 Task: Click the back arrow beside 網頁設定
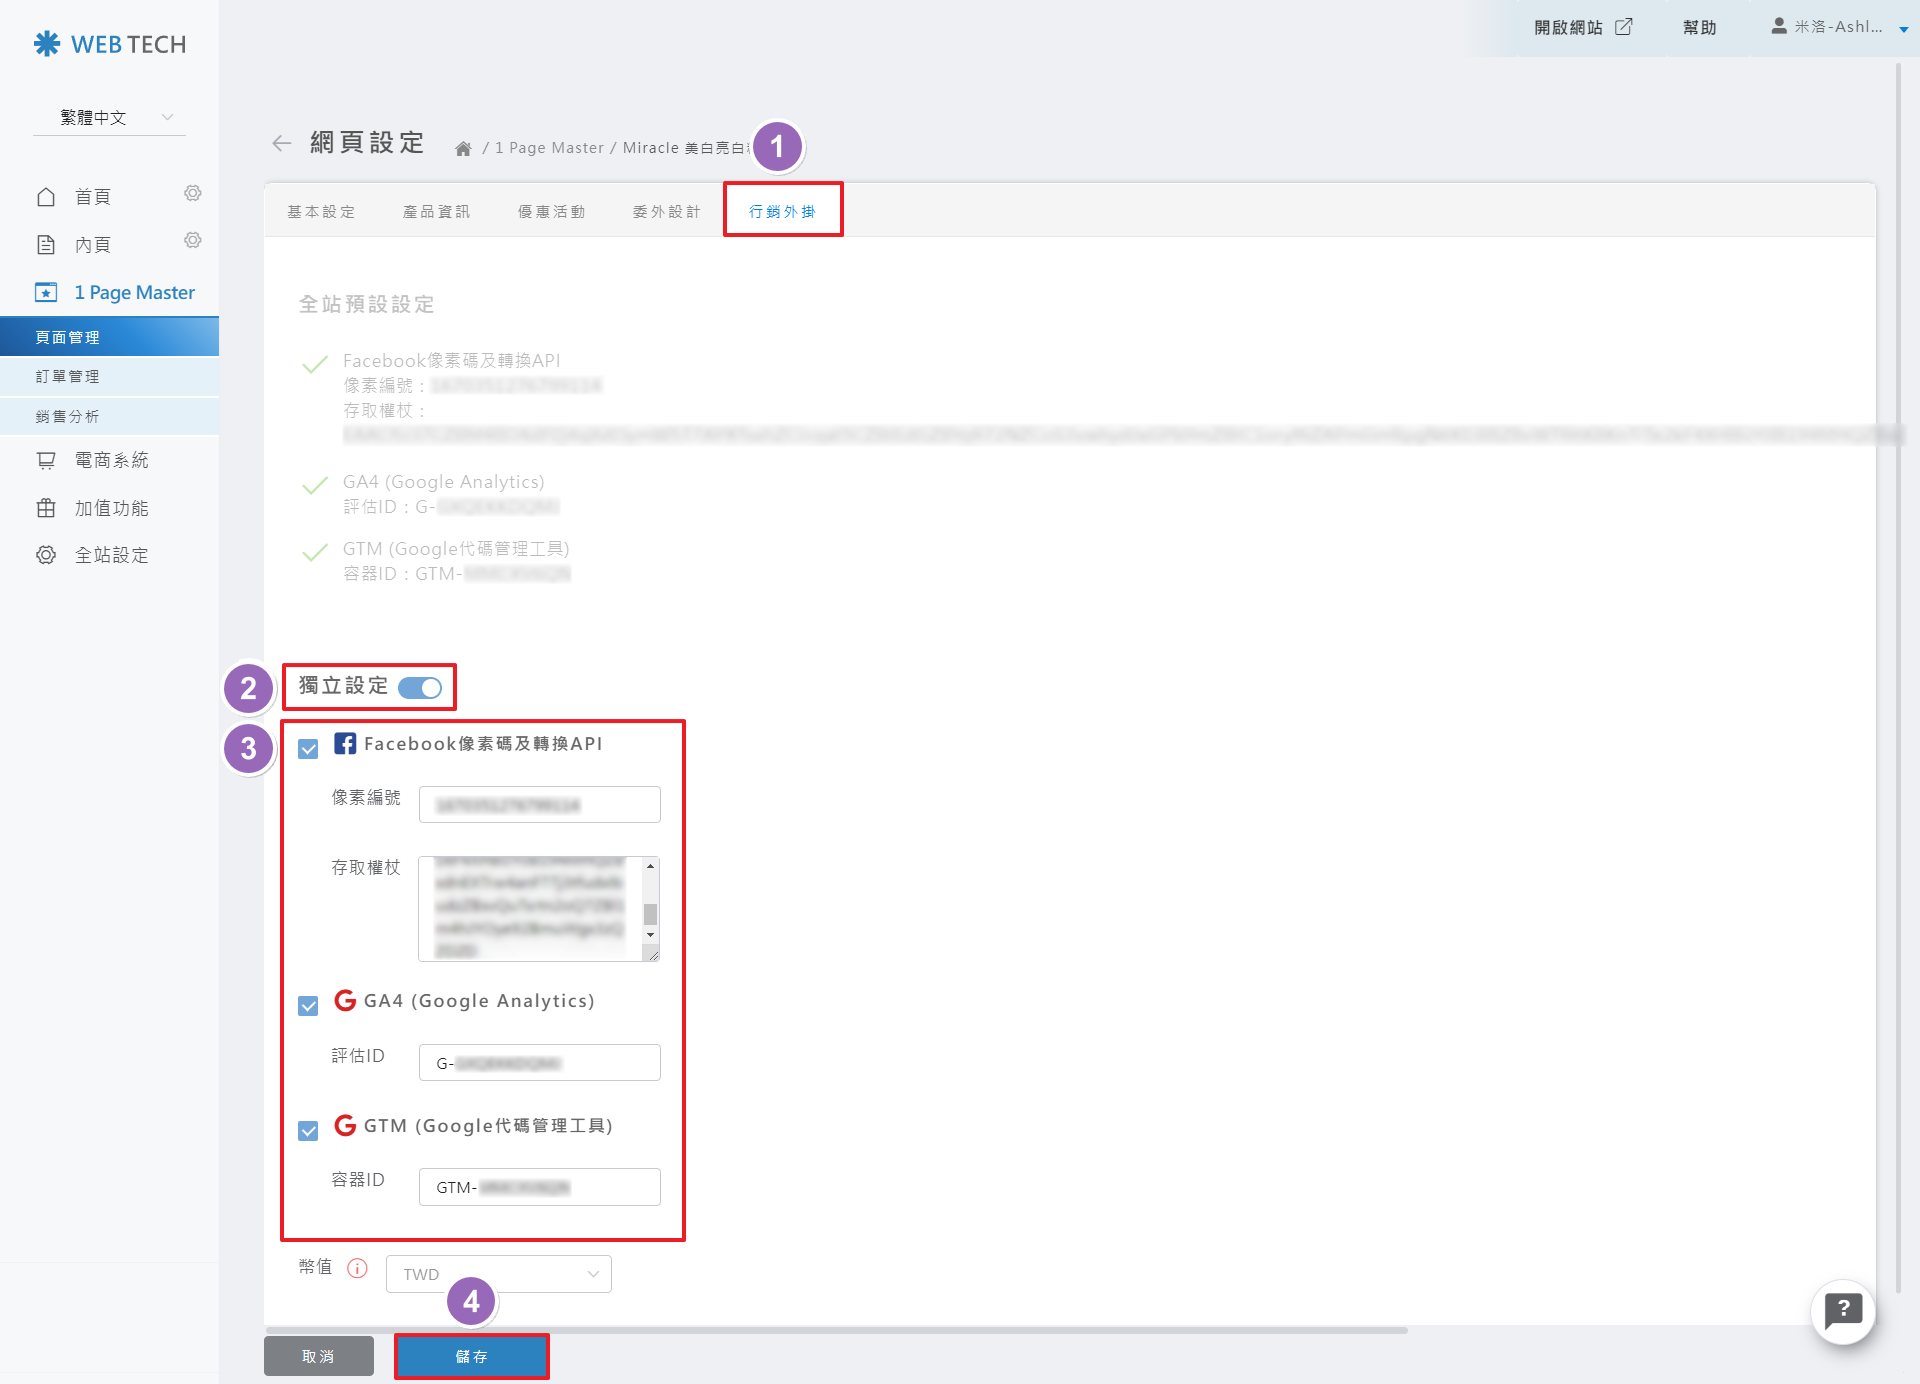click(281, 143)
